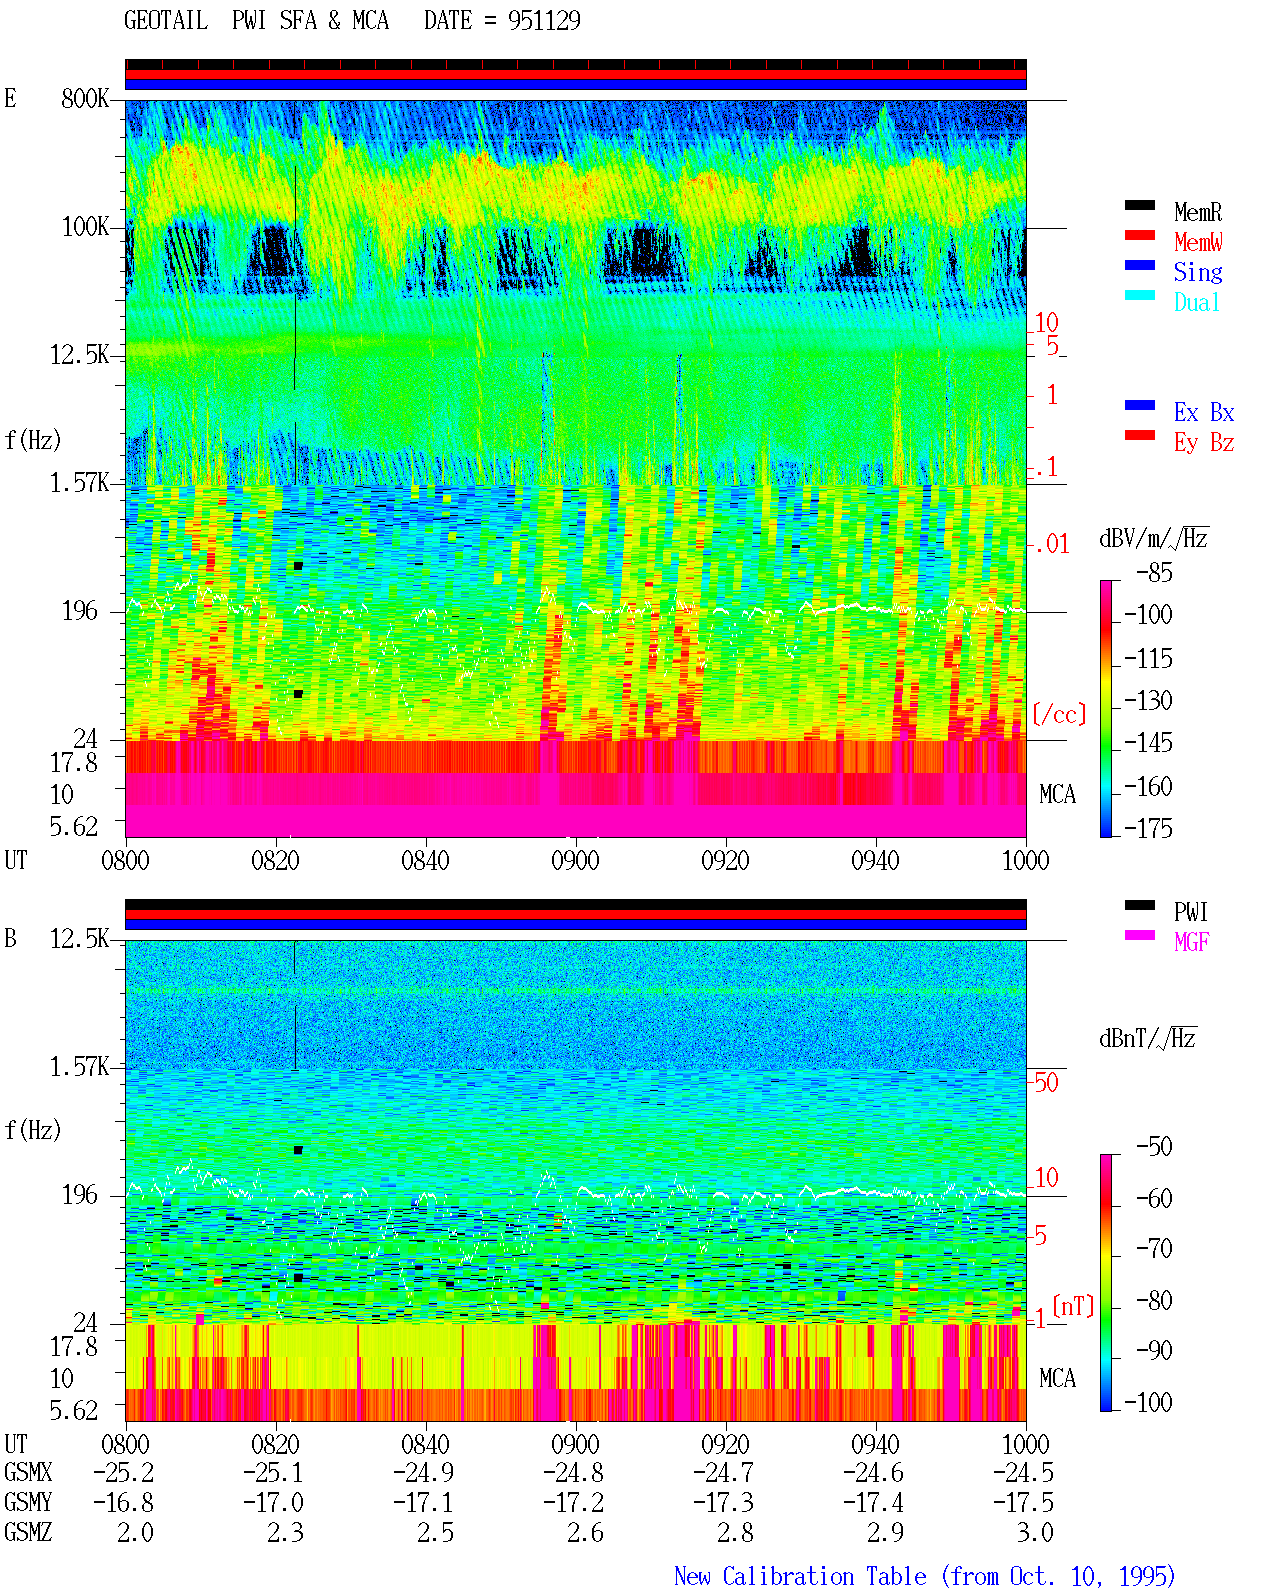Screen dimensions: 1280x1593
Task: Click the '-50' color scale value
Action: pos(1154,1146)
